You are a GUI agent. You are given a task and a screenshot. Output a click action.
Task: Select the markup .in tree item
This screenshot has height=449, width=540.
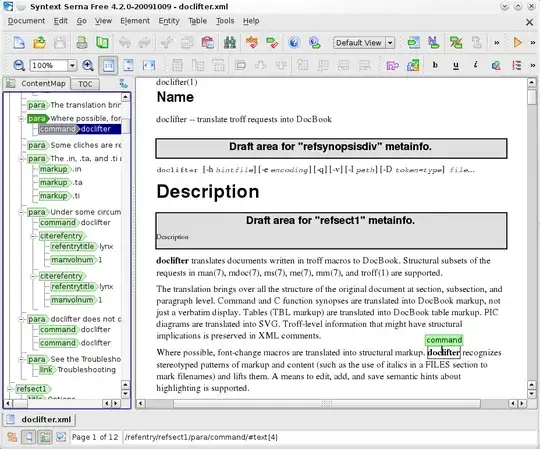click(60, 169)
